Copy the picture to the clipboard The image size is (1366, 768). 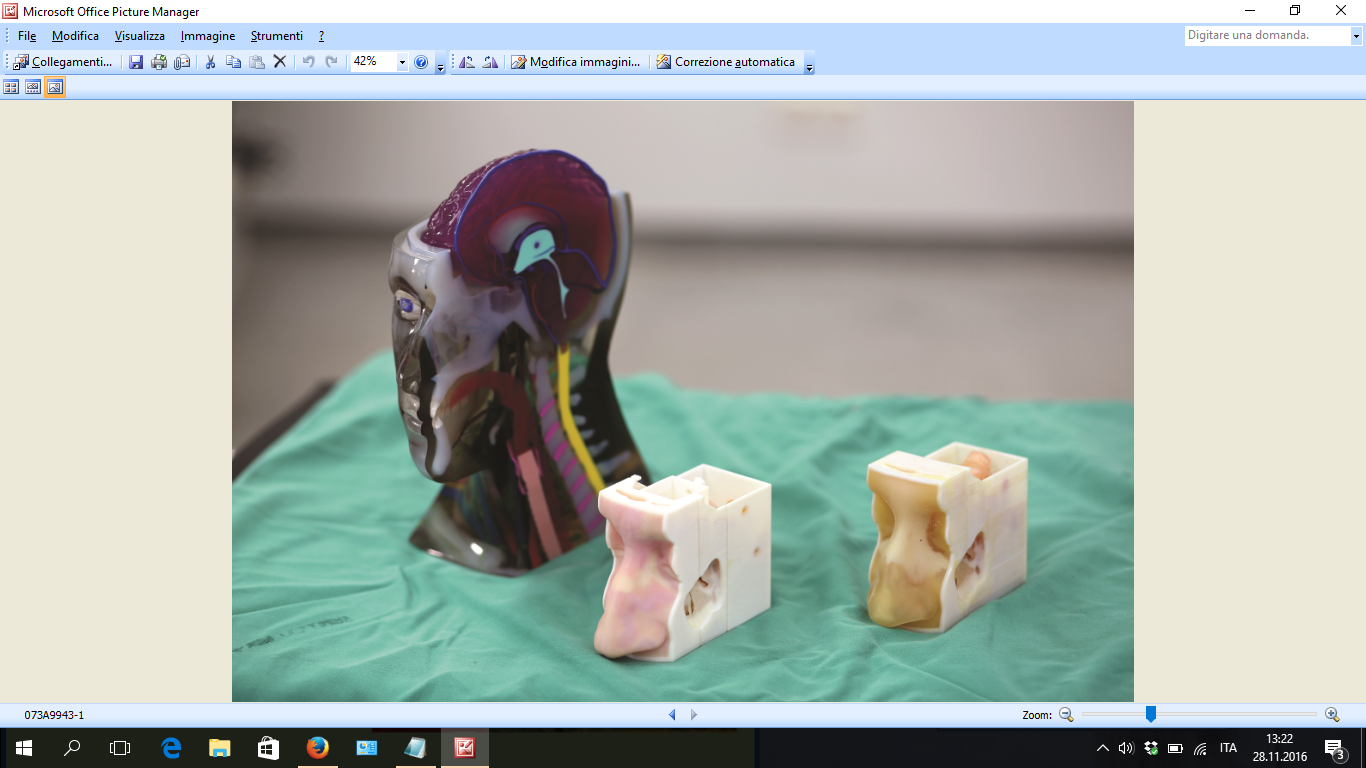point(233,62)
